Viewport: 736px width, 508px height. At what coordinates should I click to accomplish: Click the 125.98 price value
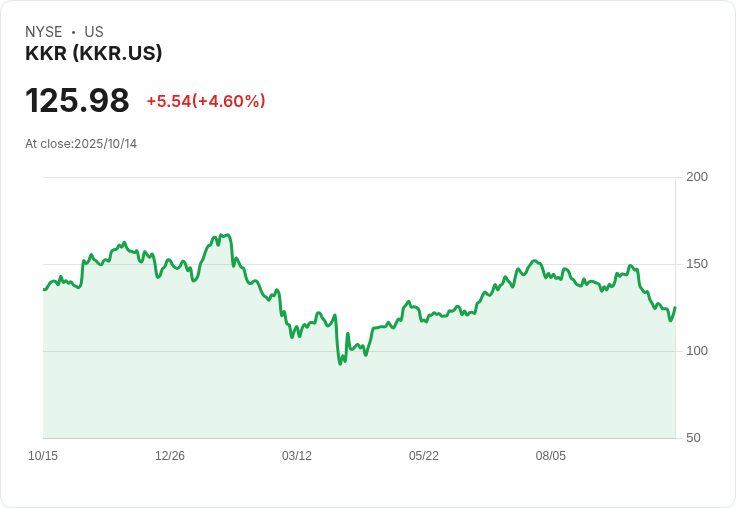click(77, 101)
